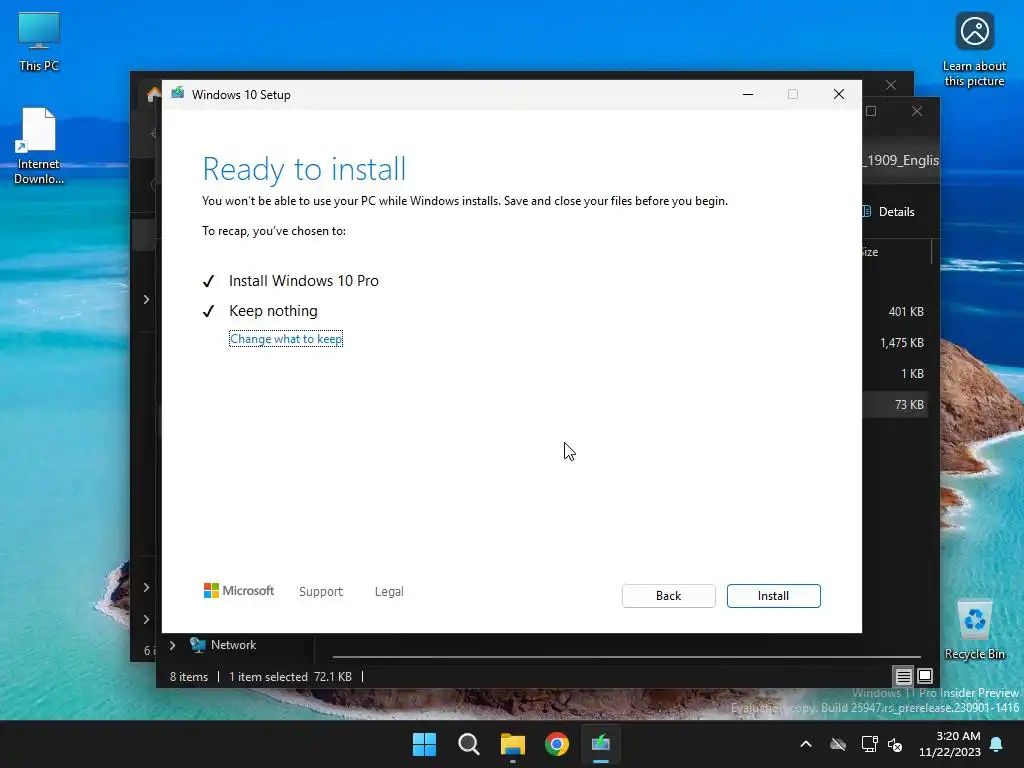
Task: Open the Legal link
Action: (x=389, y=591)
